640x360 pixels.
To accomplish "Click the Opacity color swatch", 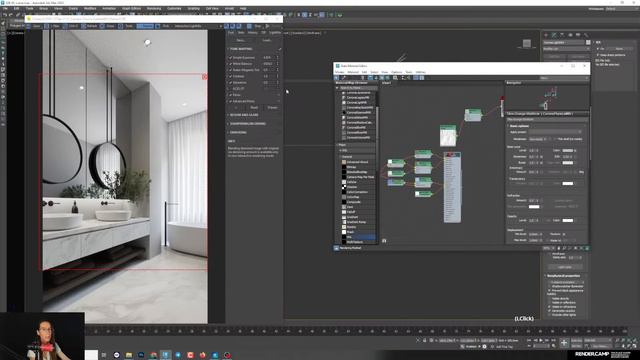I will [568, 221].
